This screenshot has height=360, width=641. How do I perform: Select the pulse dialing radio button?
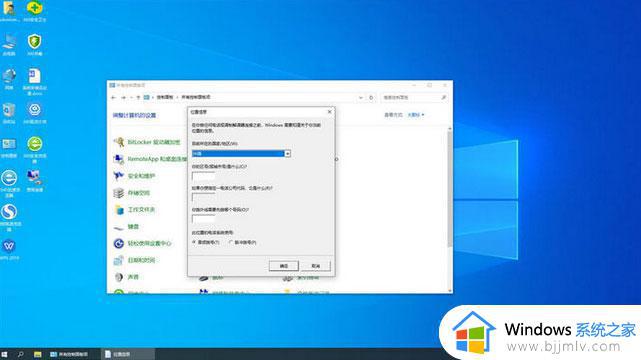[231, 242]
